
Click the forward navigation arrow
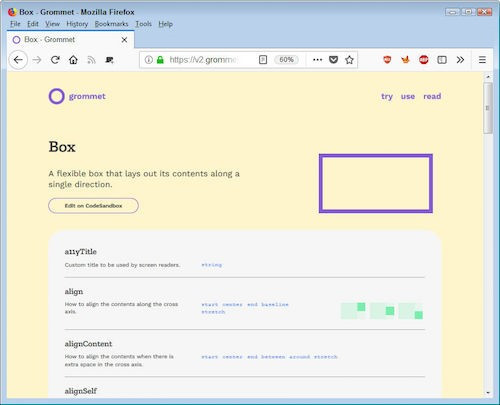point(37,60)
